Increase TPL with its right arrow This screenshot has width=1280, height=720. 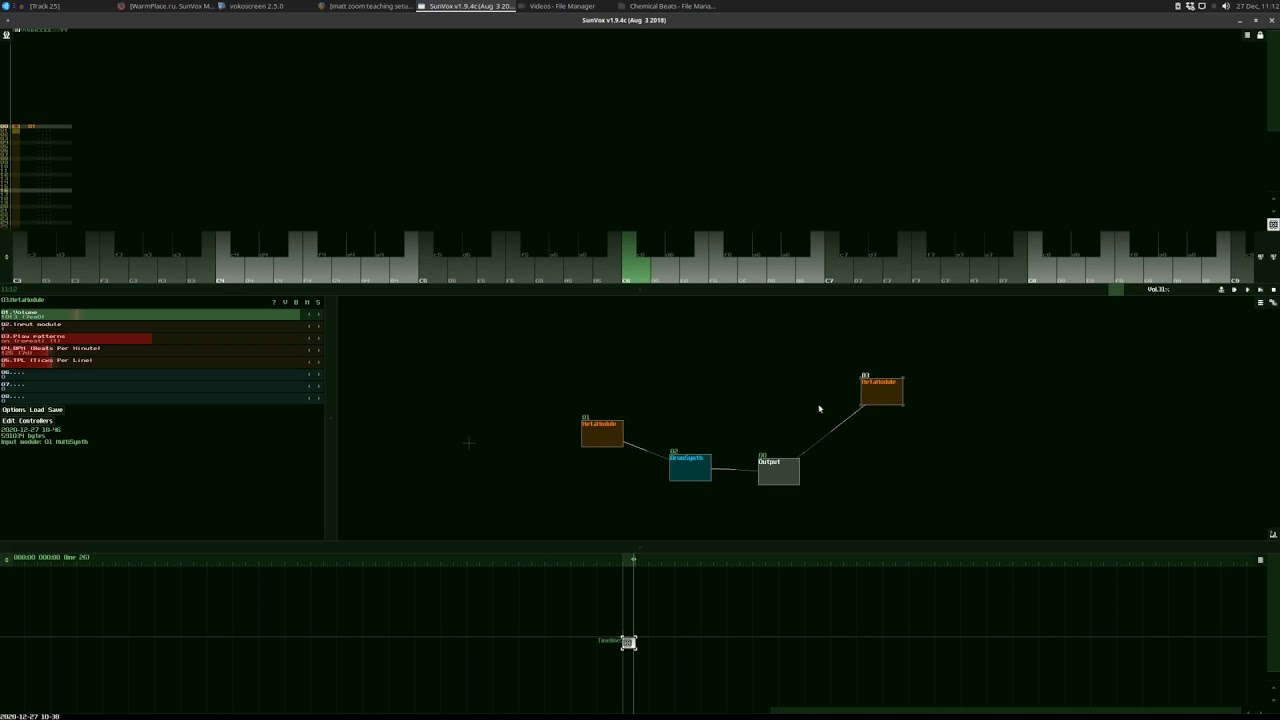[x=319, y=362]
